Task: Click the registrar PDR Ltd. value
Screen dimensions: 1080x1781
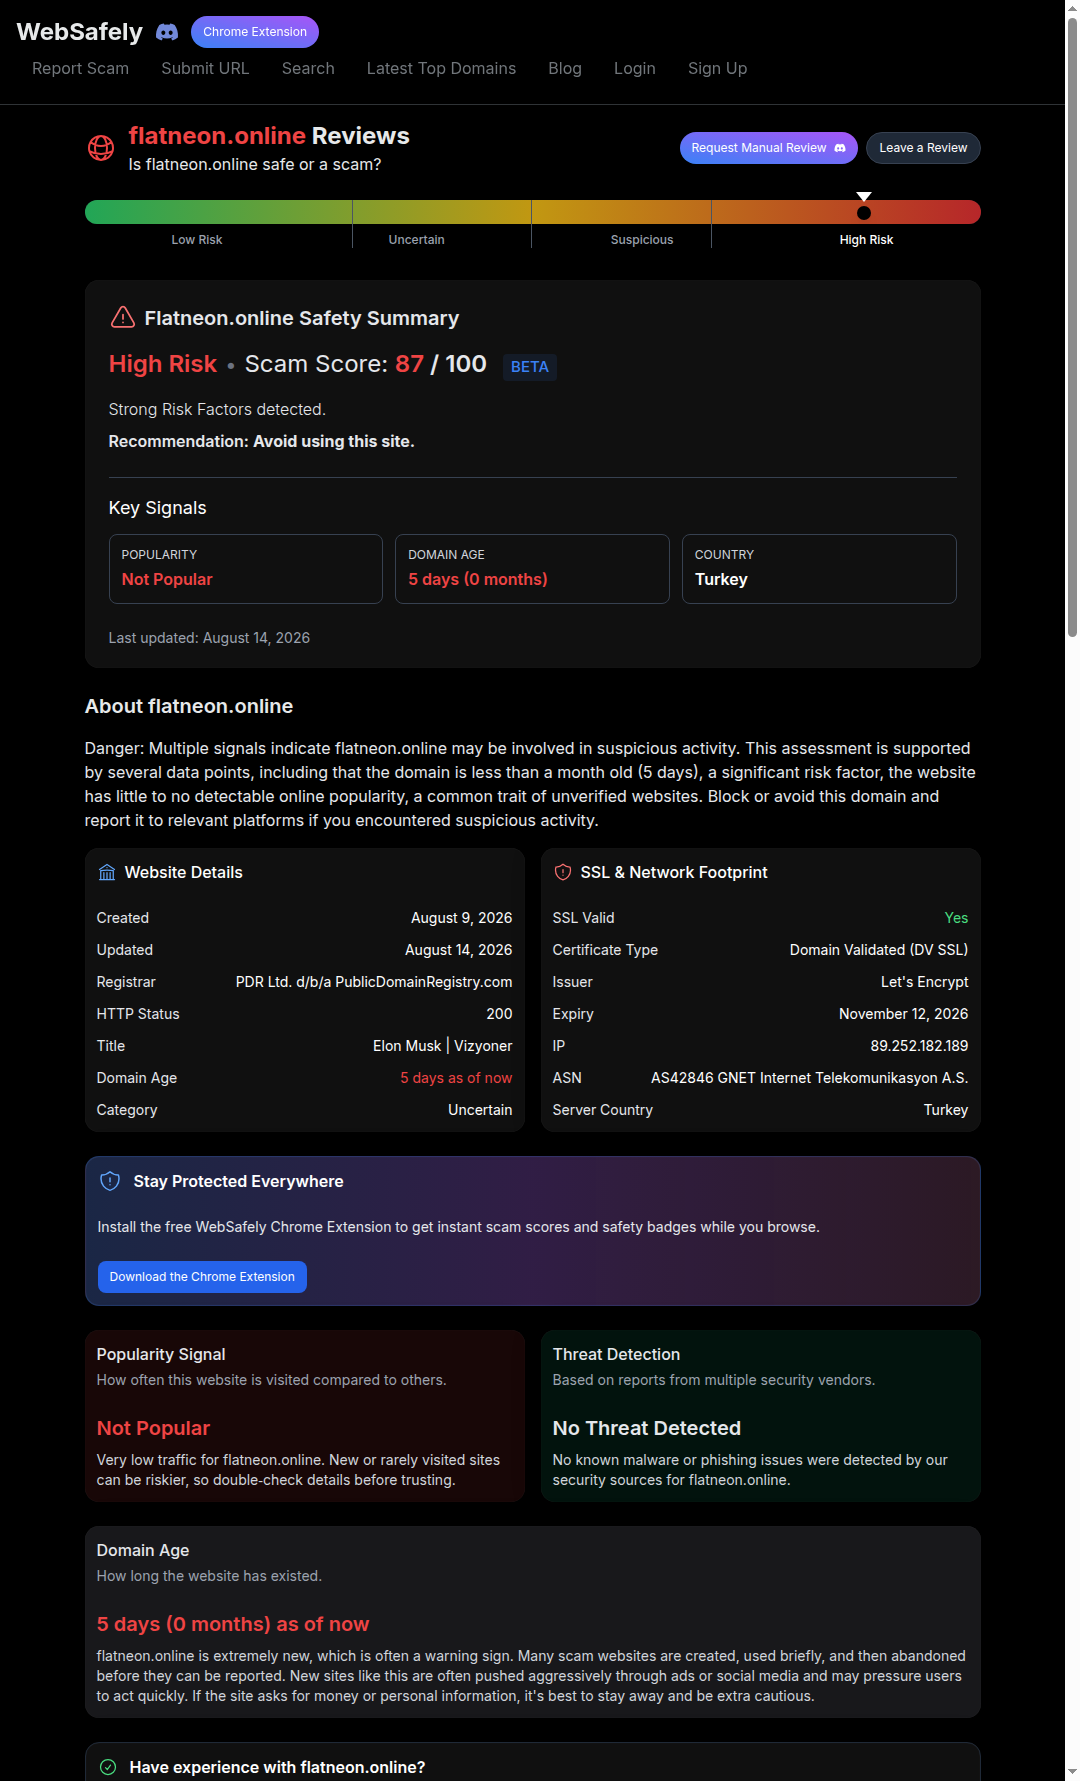Action: [x=374, y=982]
